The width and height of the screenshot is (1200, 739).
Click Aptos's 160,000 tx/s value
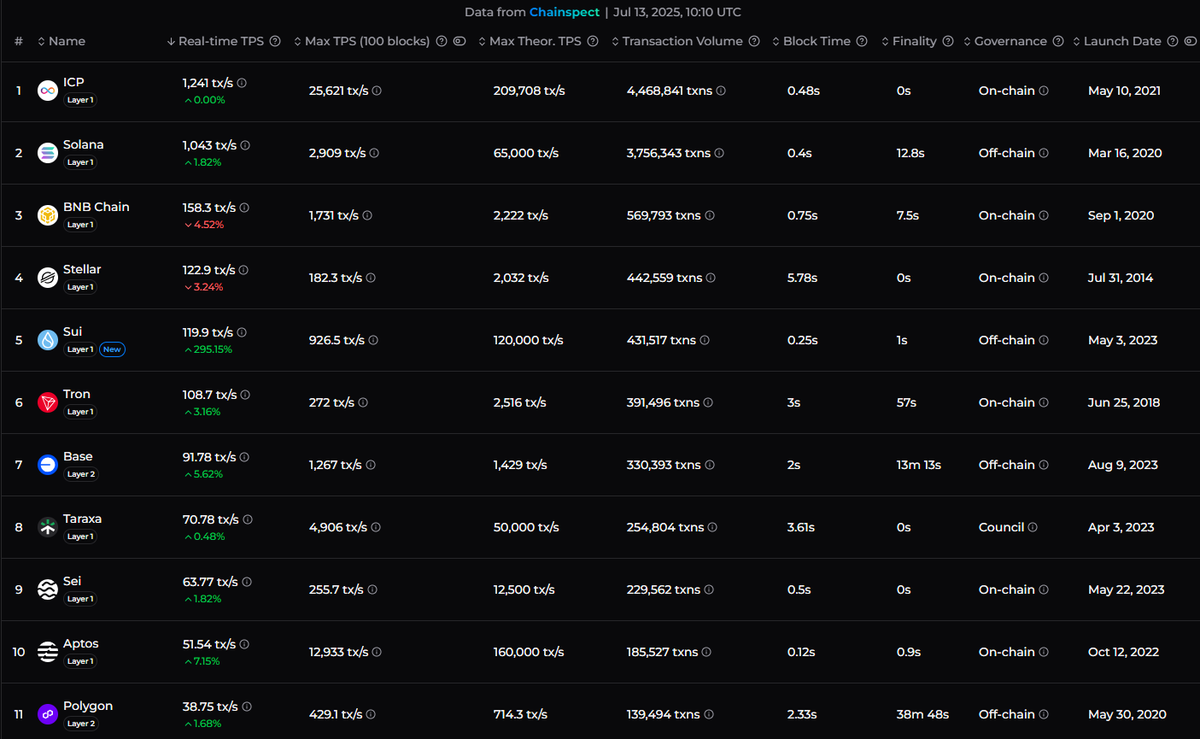[x=529, y=652]
